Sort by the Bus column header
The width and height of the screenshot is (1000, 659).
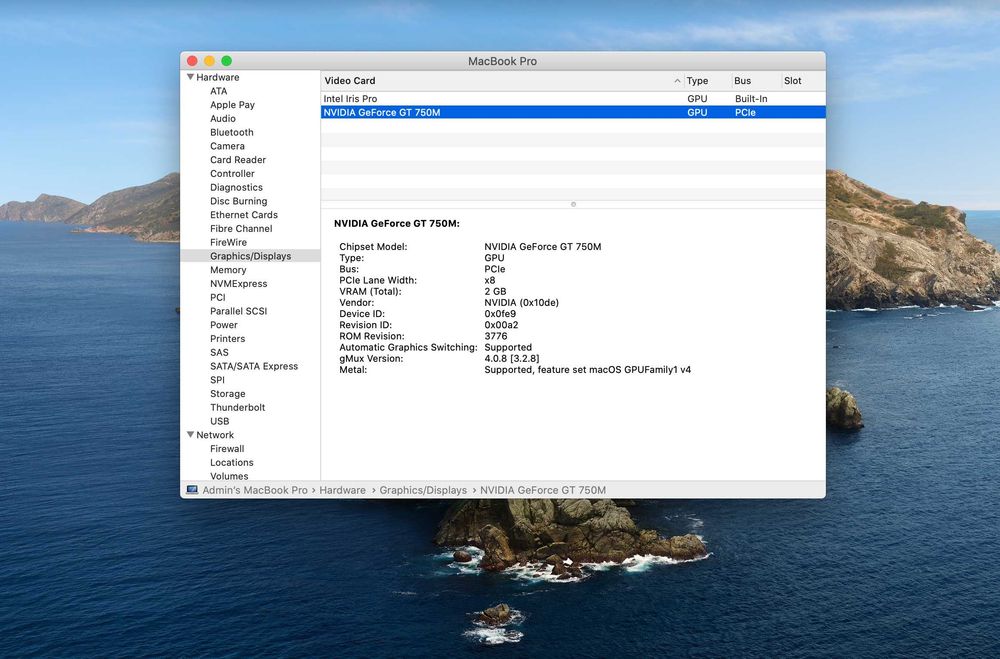click(x=755, y=80)
